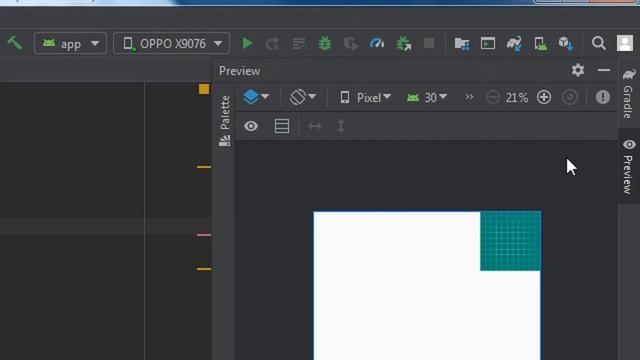Open the API version 30 dropdown

427,98
